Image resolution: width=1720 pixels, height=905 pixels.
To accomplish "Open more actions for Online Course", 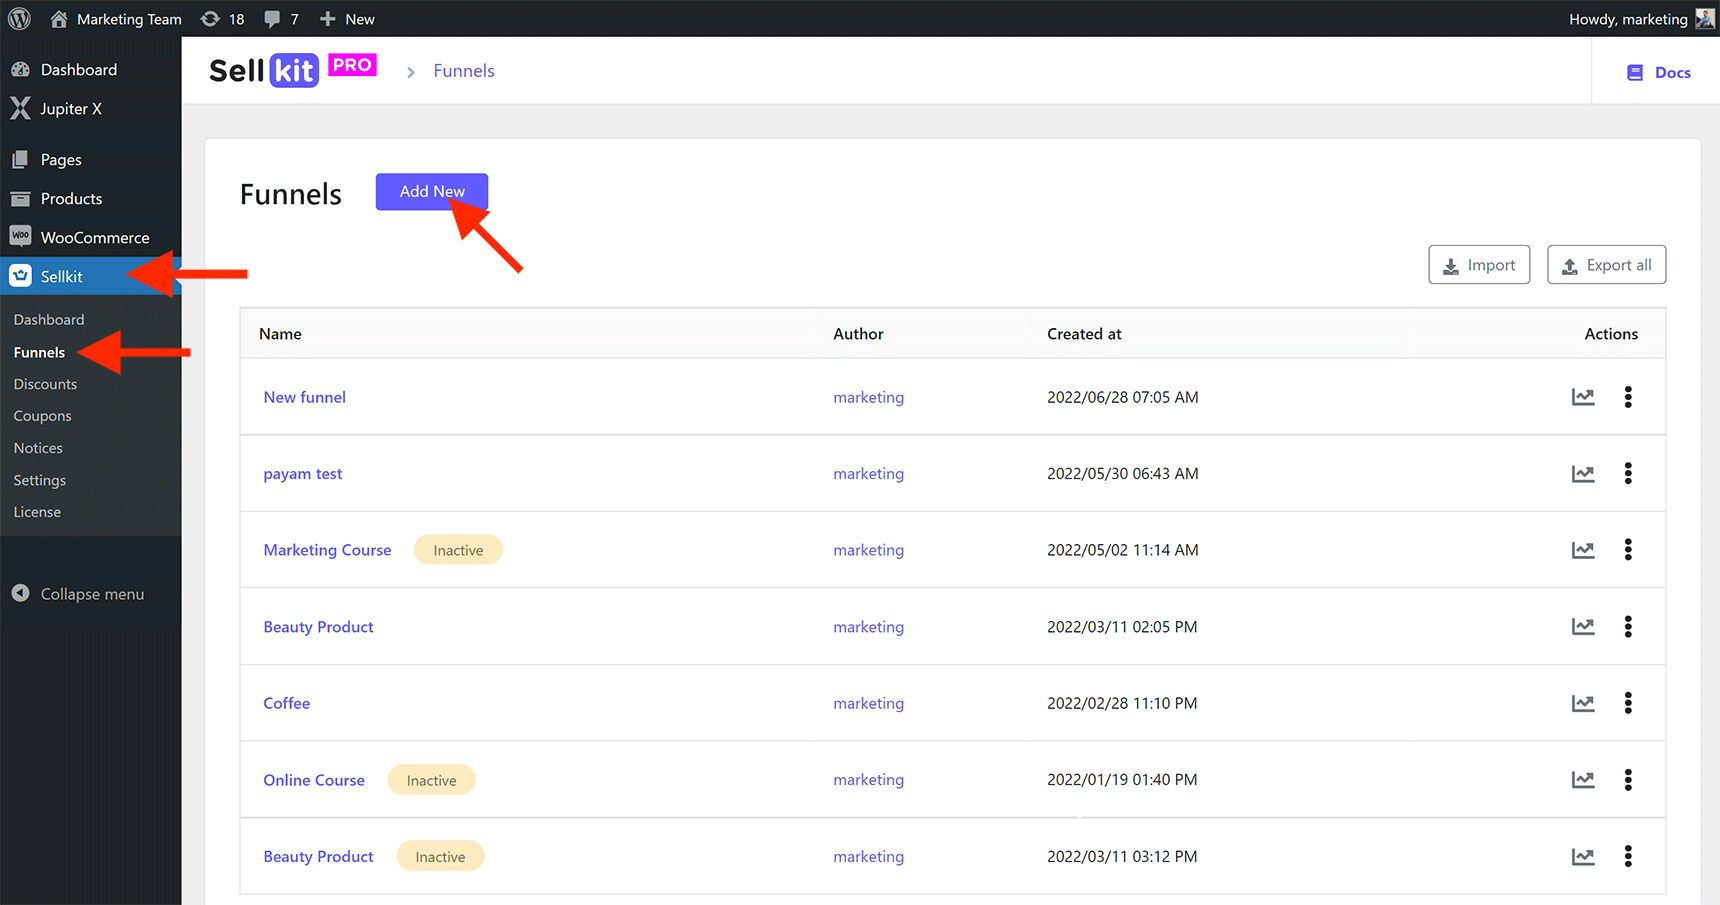I will tap(1628, 780).
